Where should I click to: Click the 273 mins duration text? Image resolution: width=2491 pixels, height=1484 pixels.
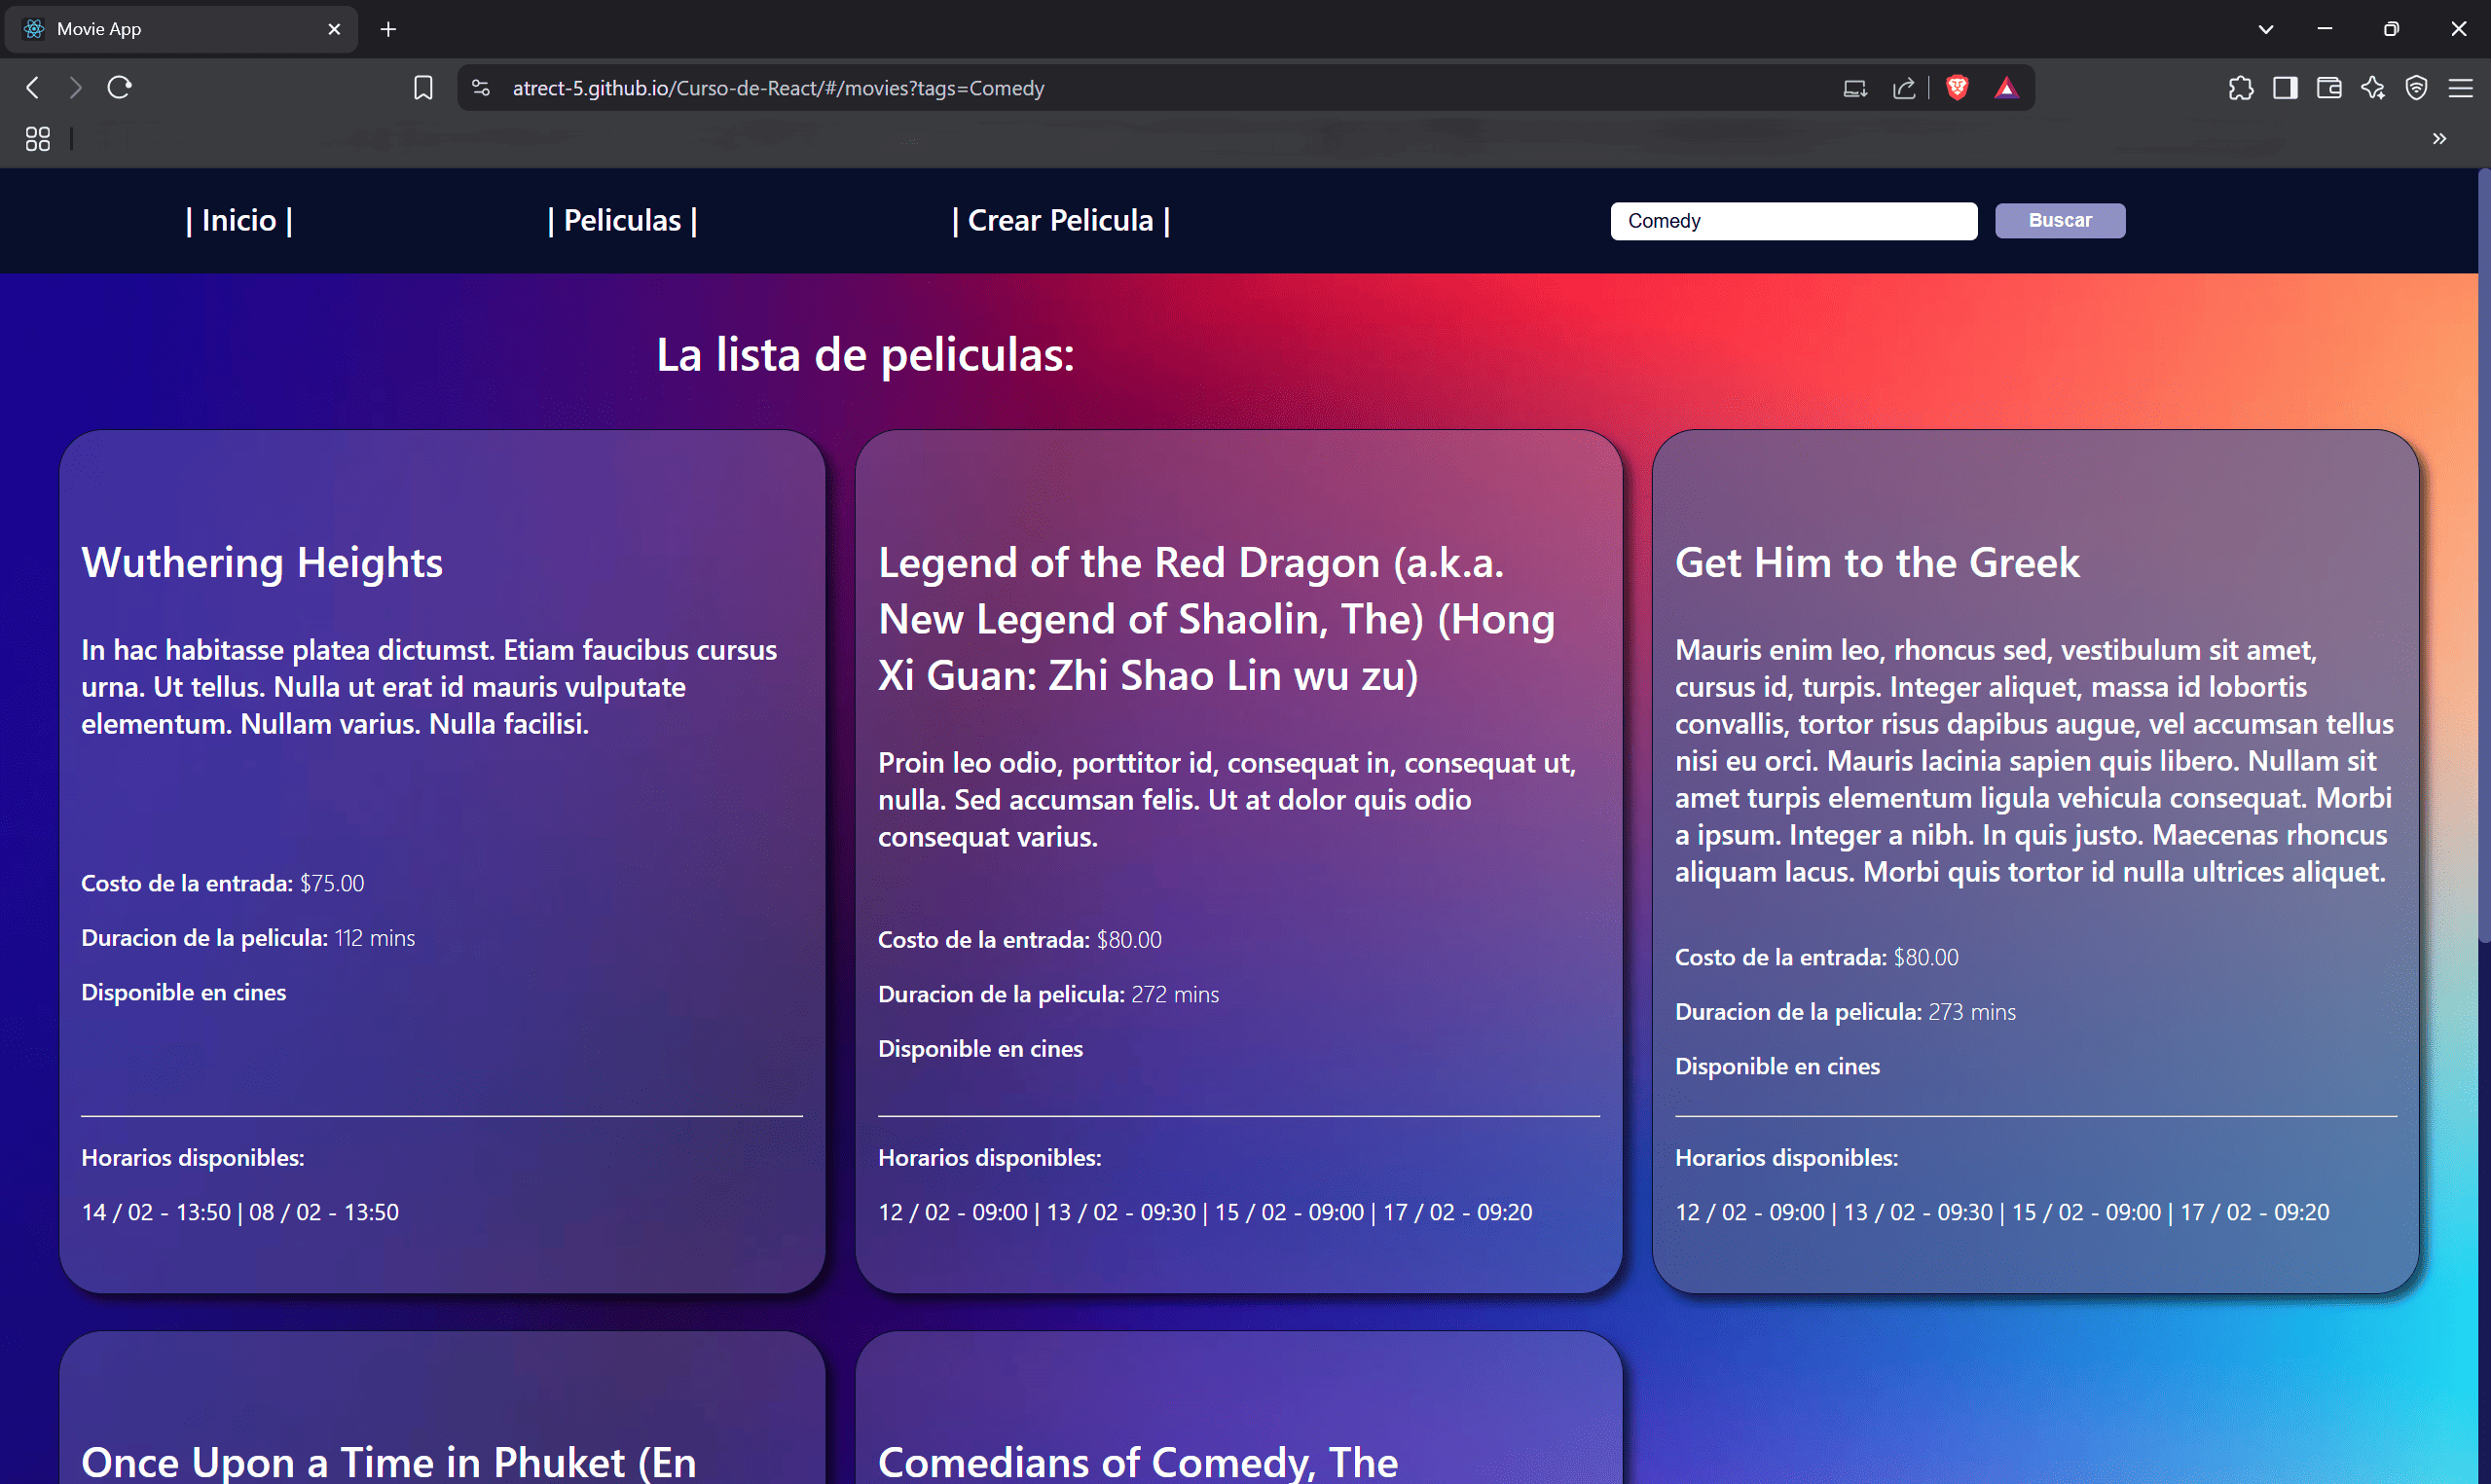(1972, 1012)
